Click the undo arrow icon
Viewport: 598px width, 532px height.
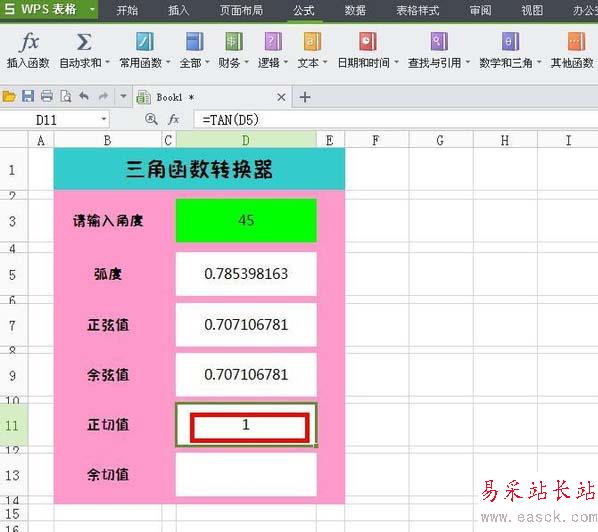pyautogui.click(x=84, y=96)
